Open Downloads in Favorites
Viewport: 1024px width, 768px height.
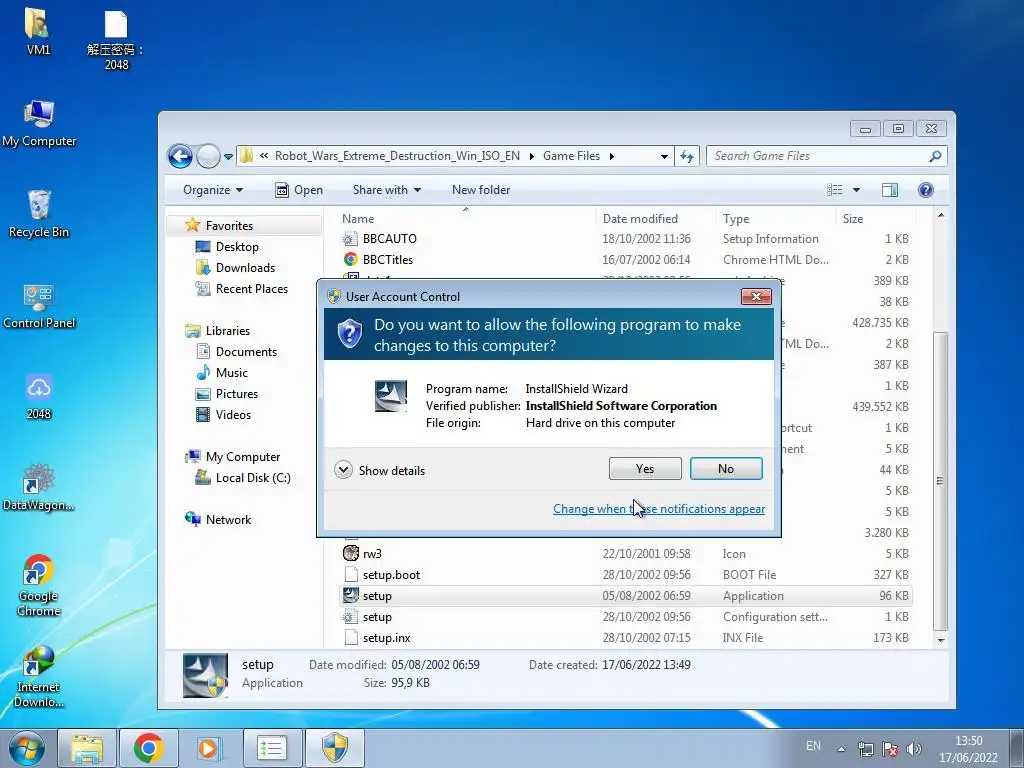point(245,268)
